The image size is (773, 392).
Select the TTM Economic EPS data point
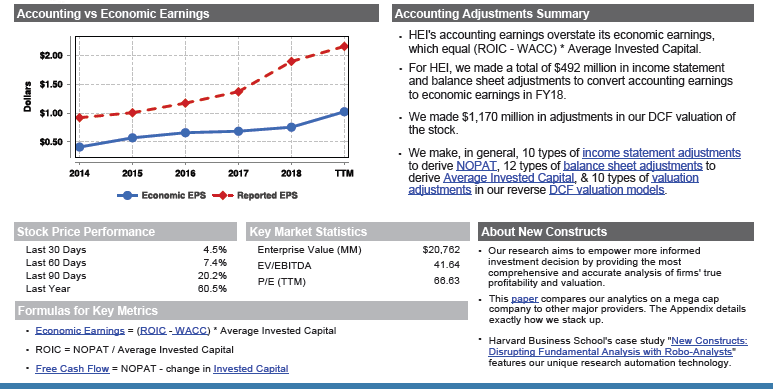point(344,112)
